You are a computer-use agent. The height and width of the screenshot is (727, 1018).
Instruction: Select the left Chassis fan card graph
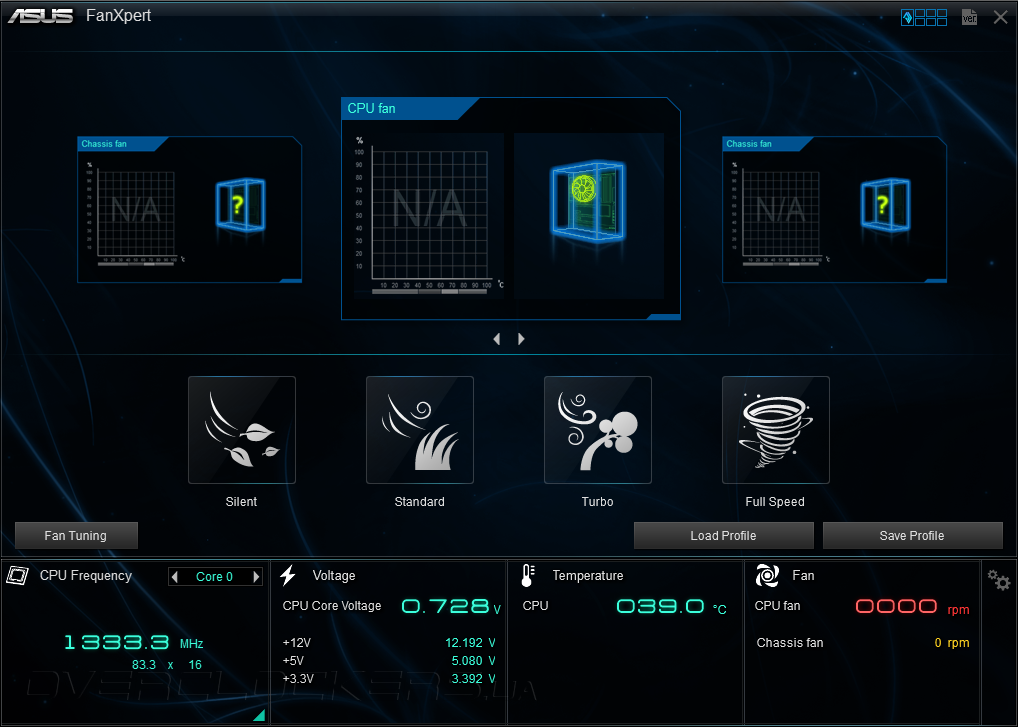(x=135, y=214)
